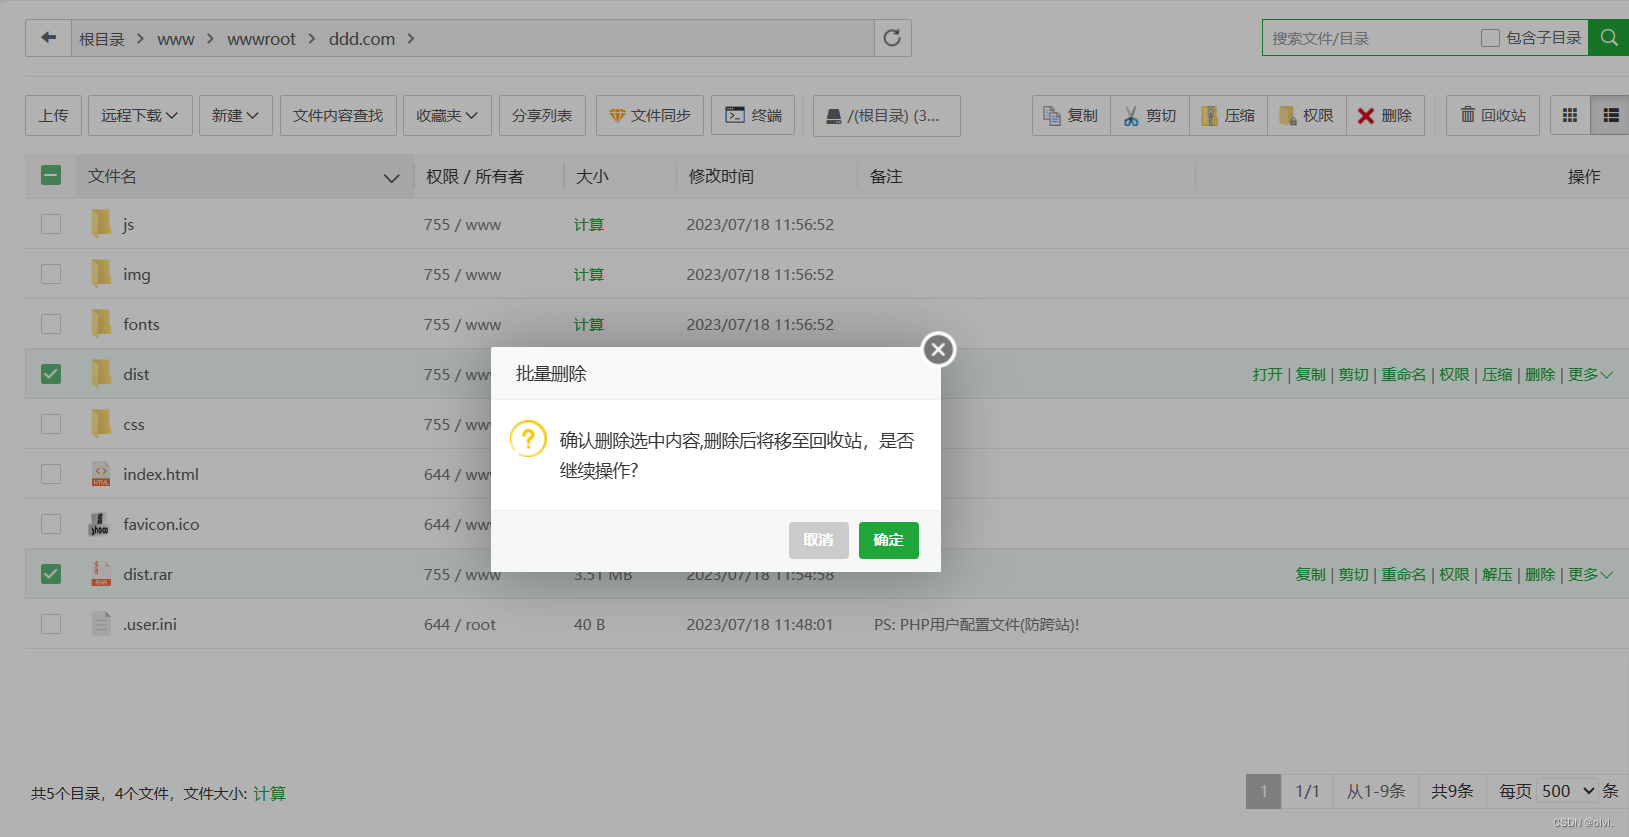Viewport: 1629px width, 837px height.
Task: Close the batch delete dialog with X
Action: click(938, 349)
